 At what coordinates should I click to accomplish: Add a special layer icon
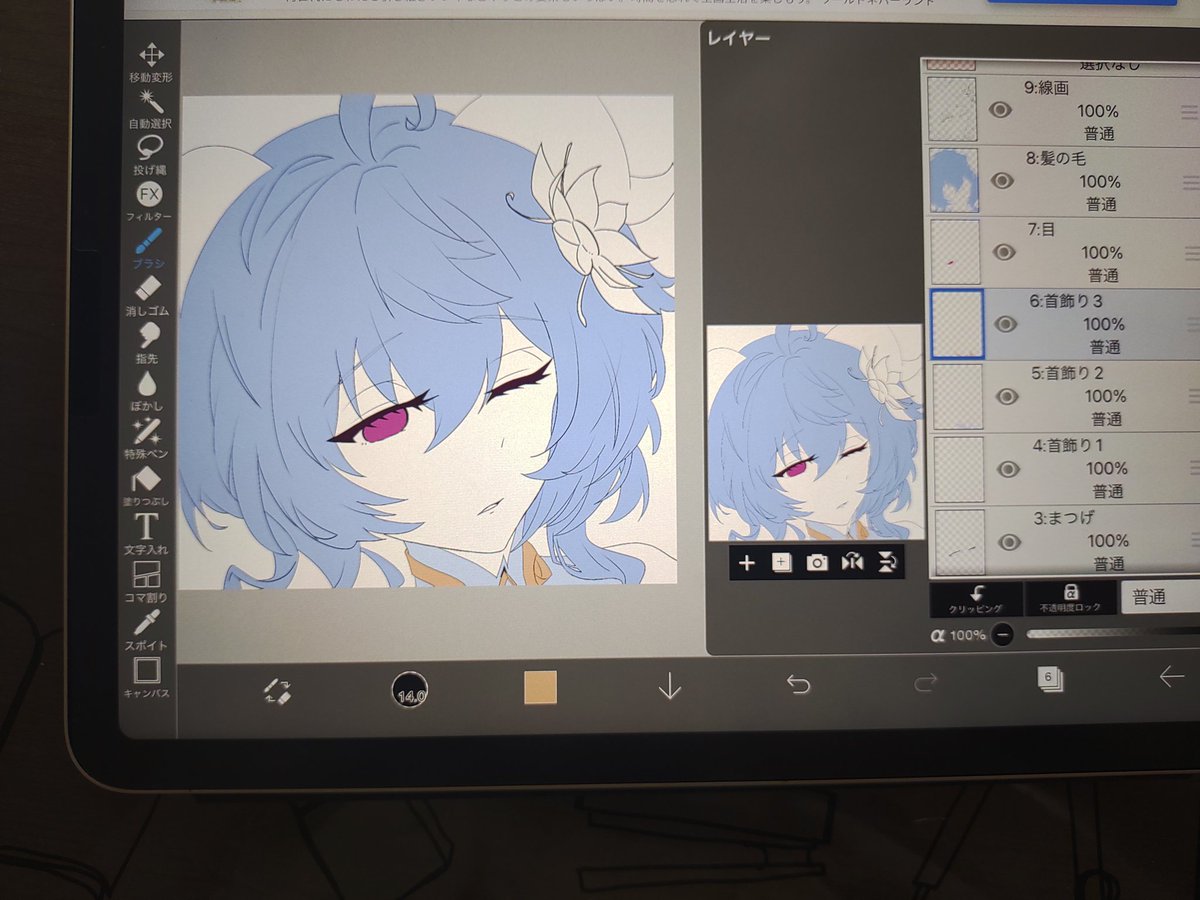[782, 563]
